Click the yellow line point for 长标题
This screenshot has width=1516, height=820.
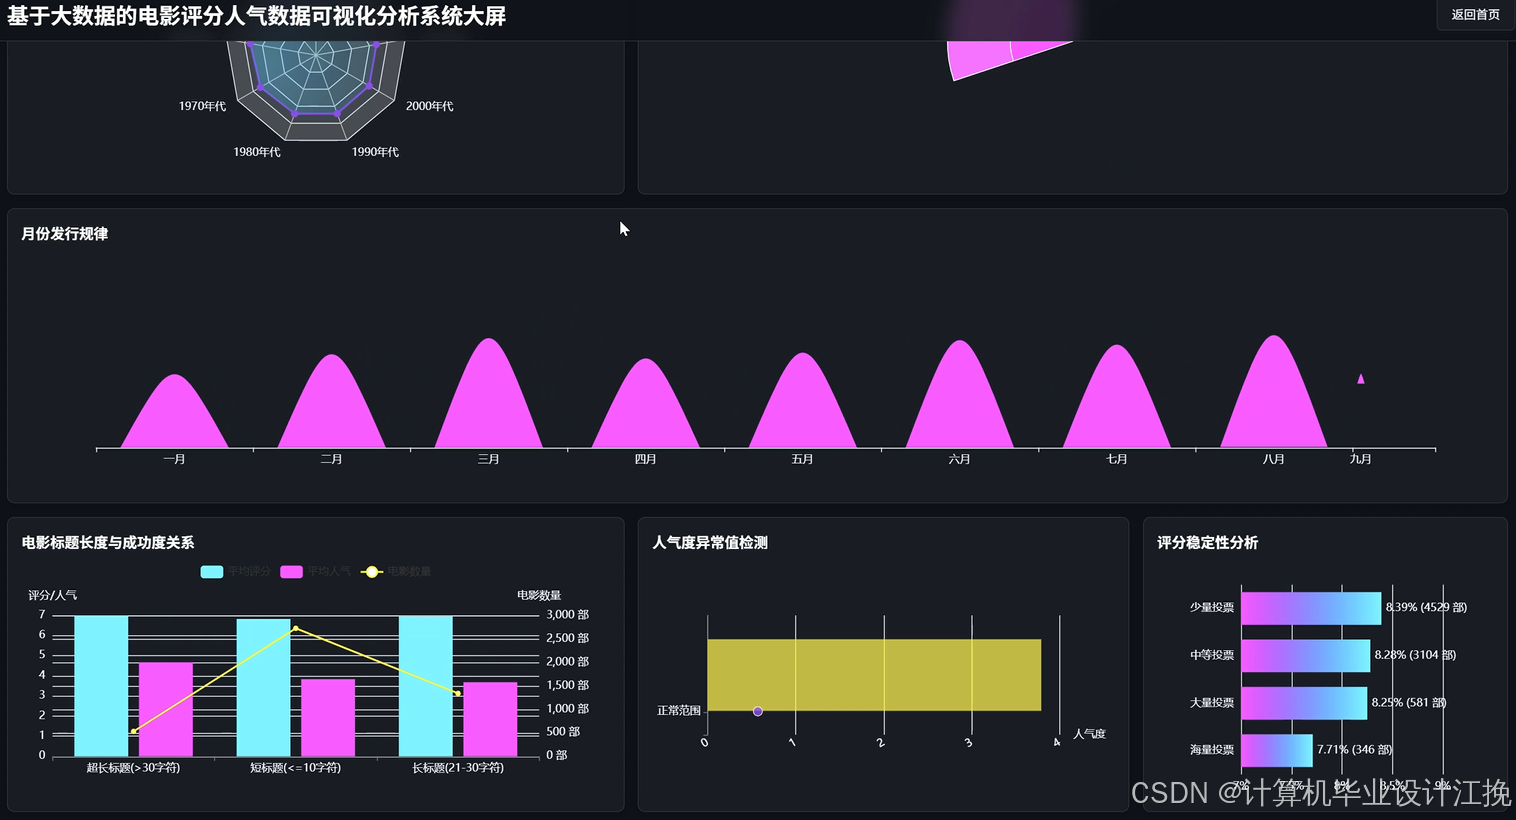[x=458, y=693]
